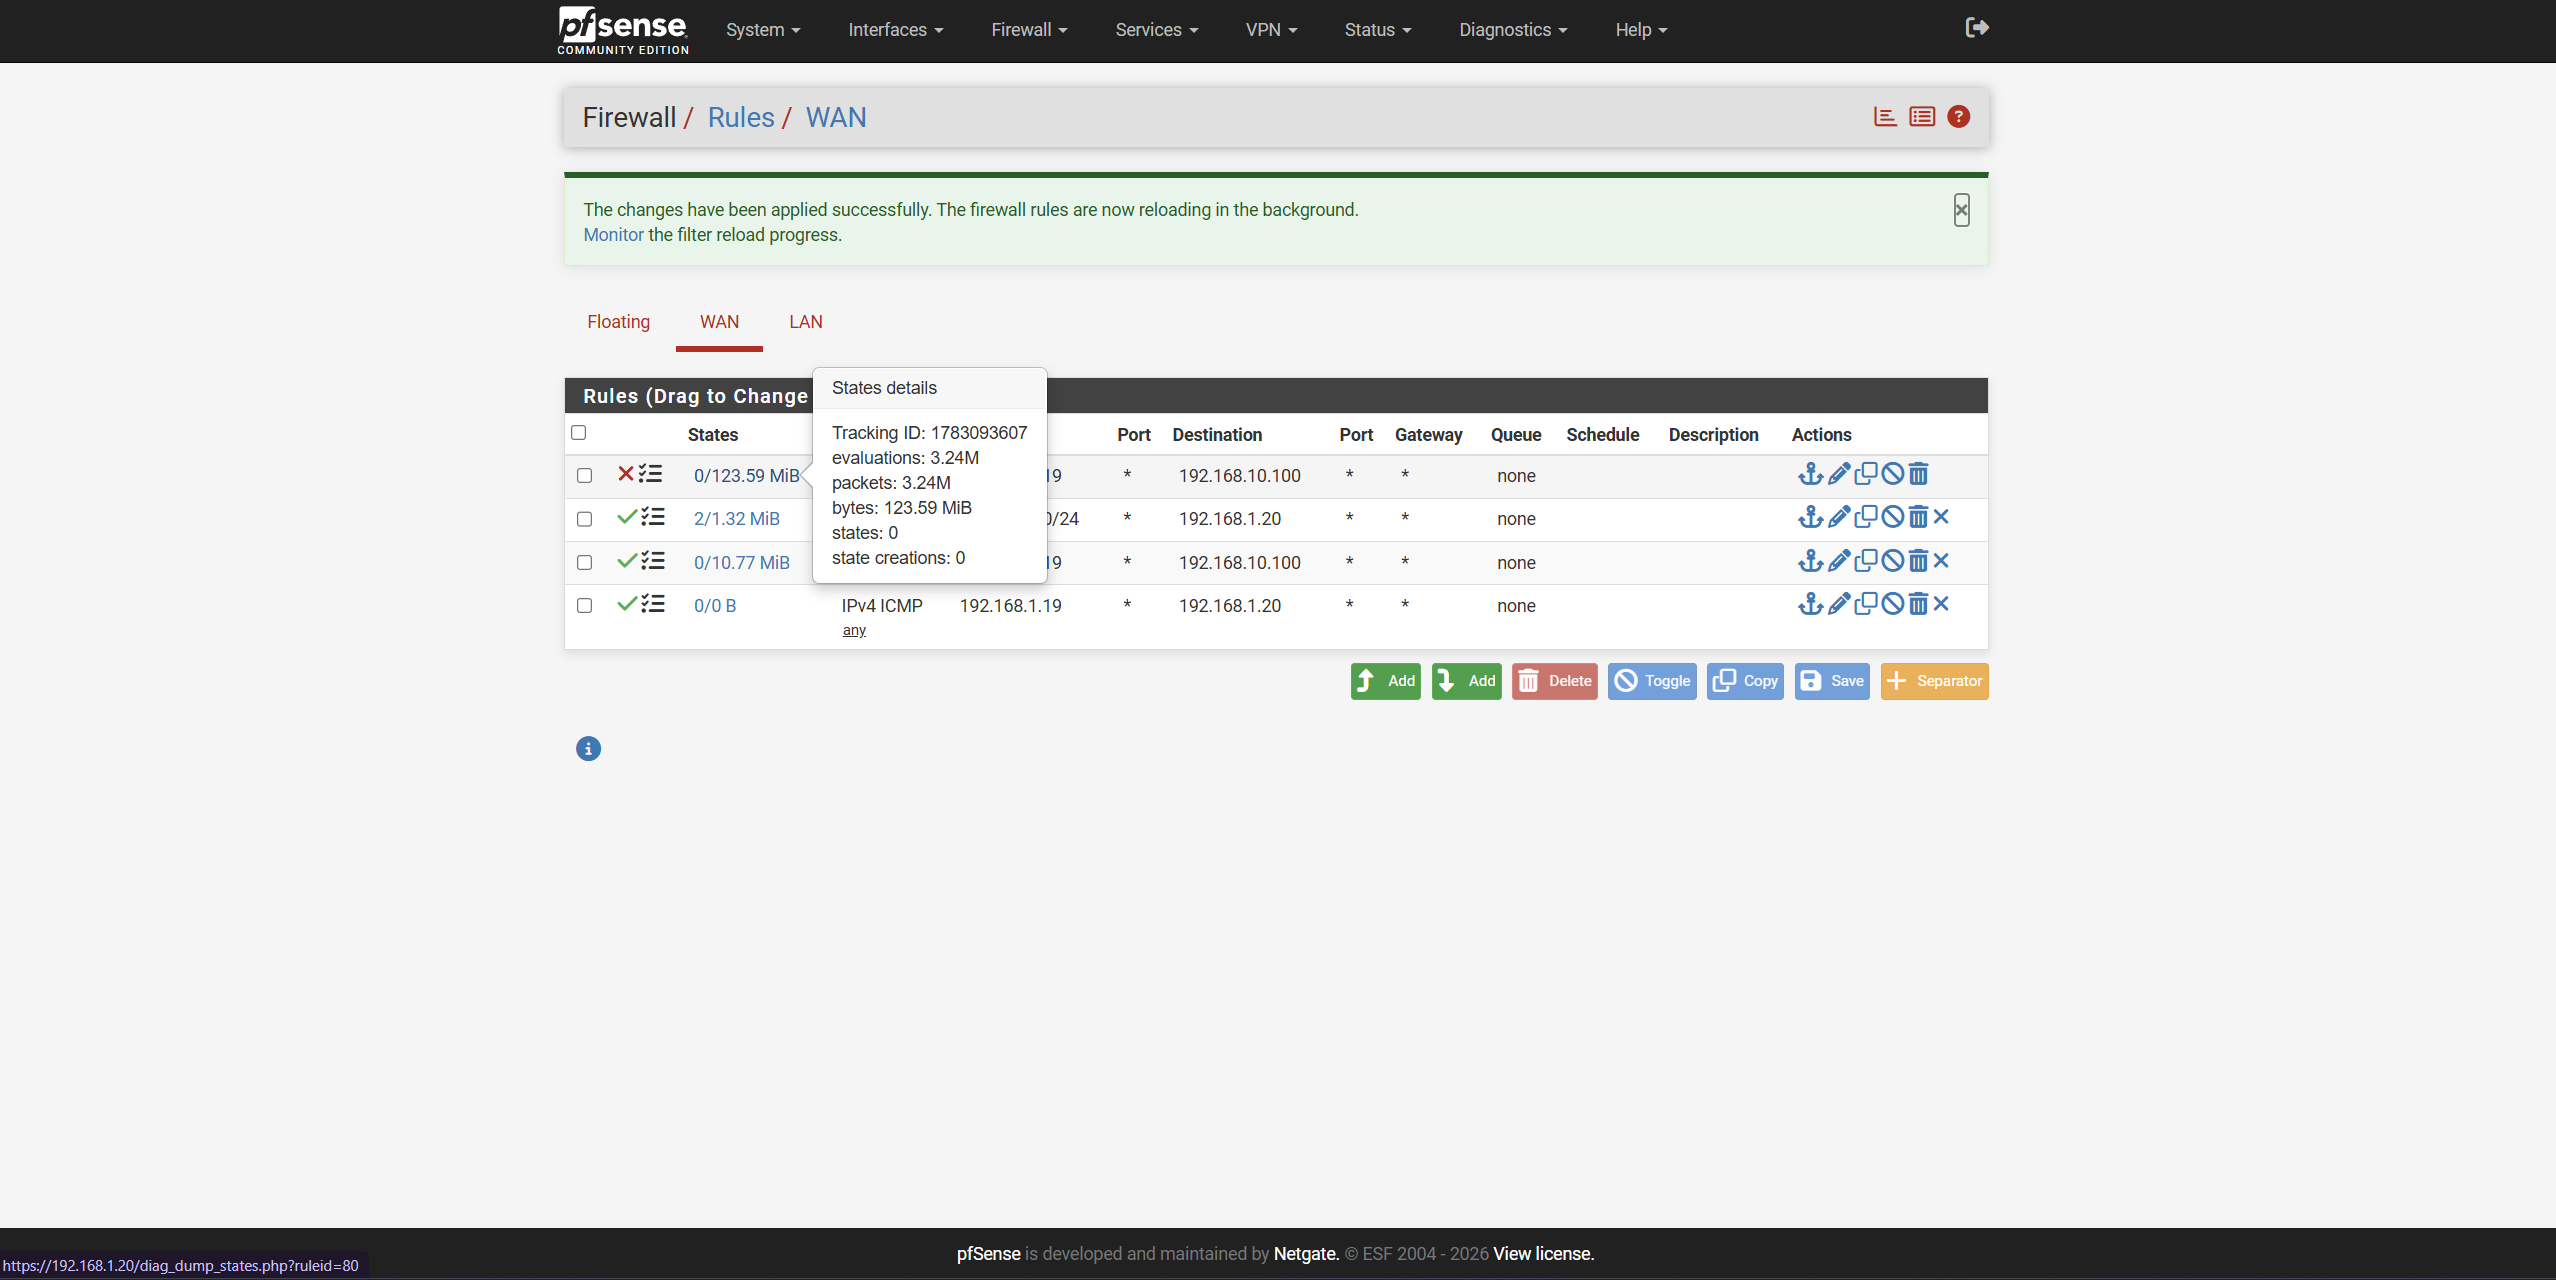Check the box for the 0/0 B rule
The image size is (2556, 1280).
click(584, 606)
